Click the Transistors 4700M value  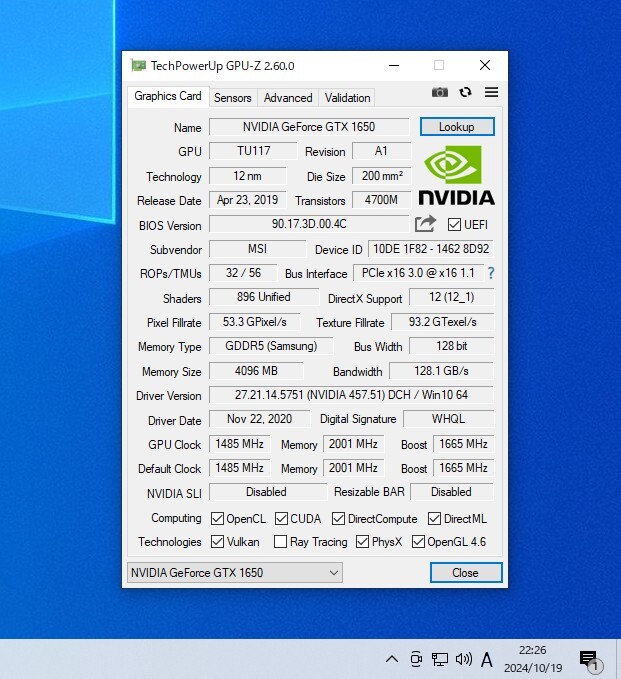(x=381, y=200)
